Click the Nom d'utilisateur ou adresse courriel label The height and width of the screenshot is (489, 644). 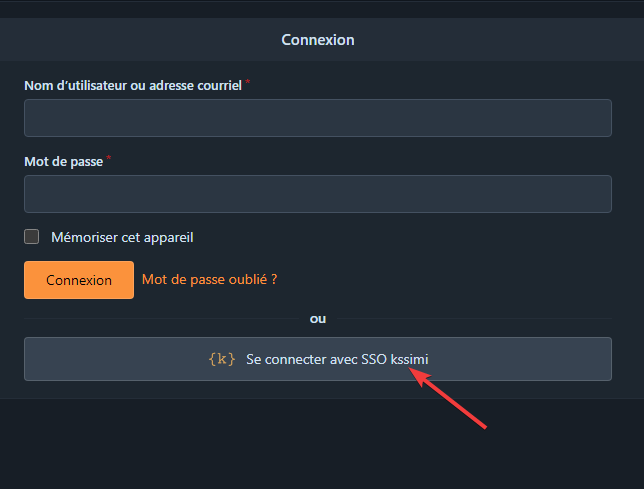(x=133, y=85)
